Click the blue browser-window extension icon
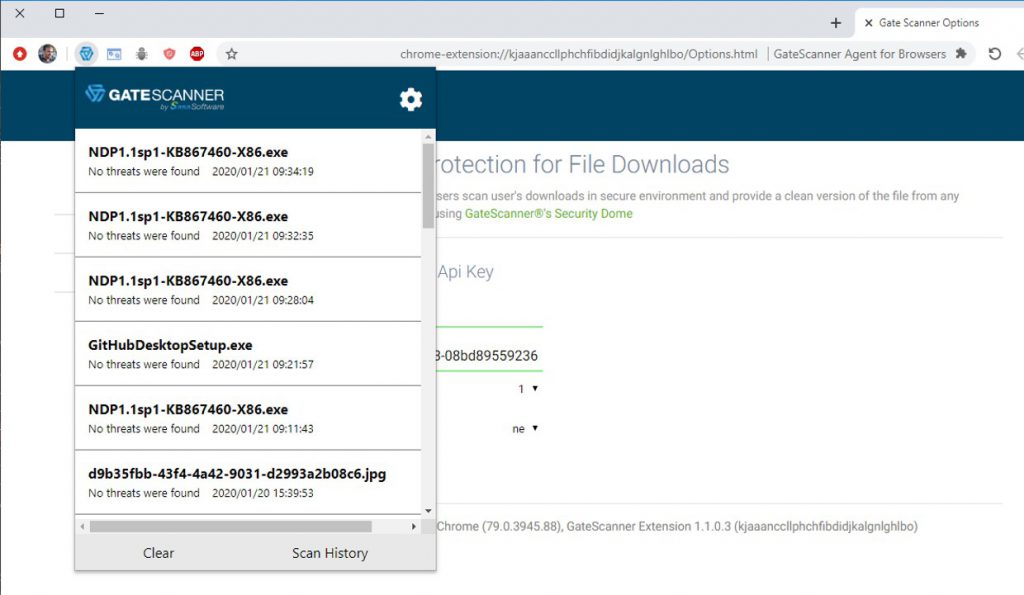1024x595 pixels. (x=114, y=54)
